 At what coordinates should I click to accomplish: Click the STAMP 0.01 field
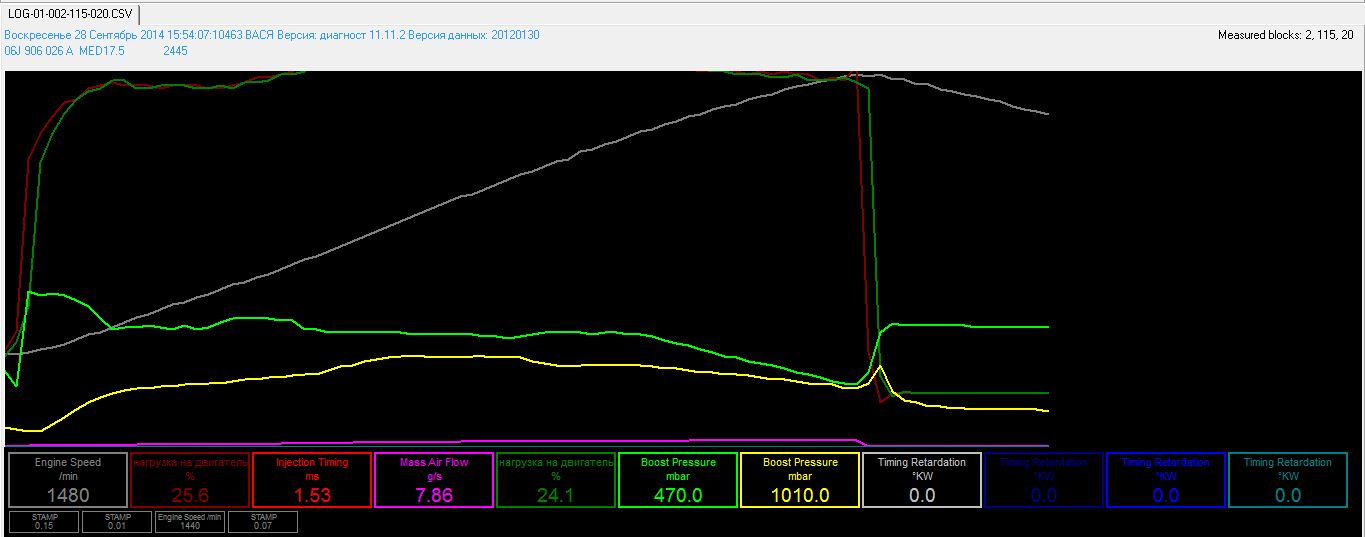coord(117,521)
